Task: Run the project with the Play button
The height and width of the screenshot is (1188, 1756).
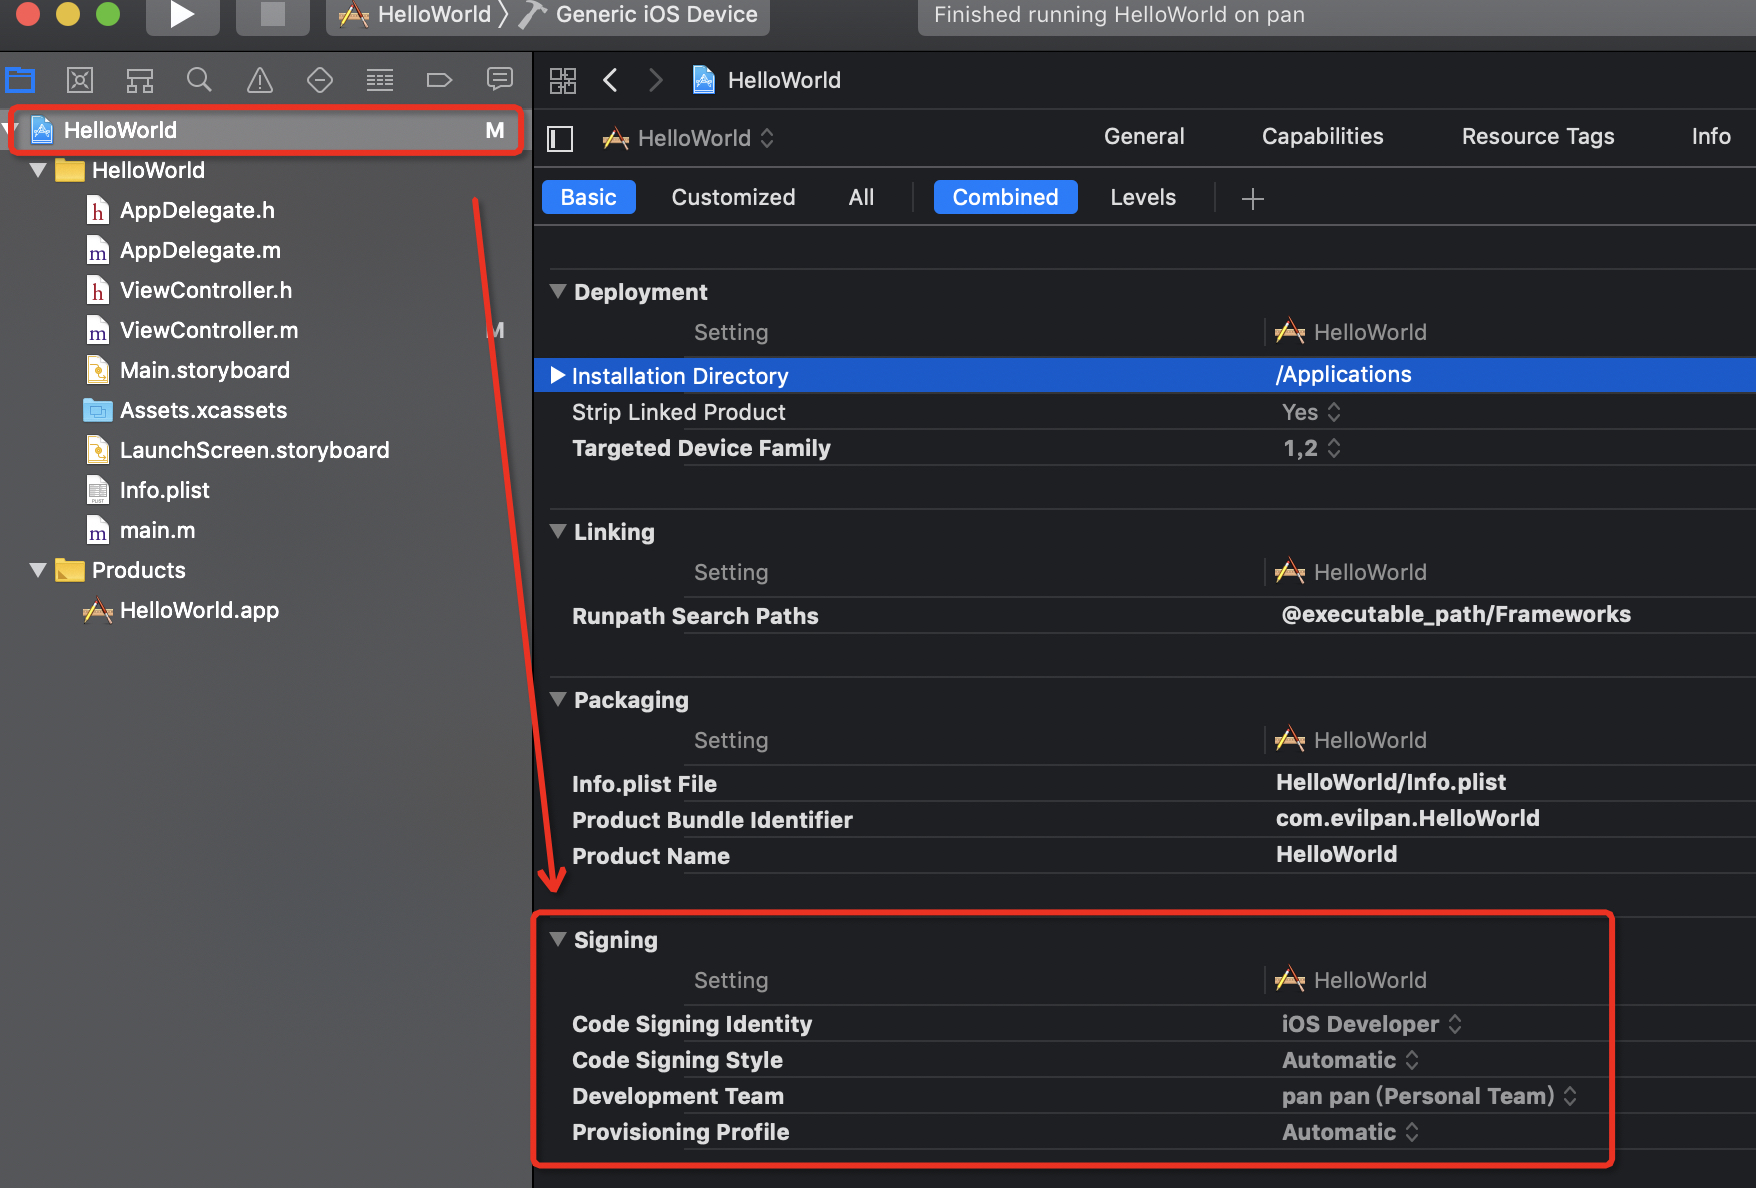Action: 182,15
